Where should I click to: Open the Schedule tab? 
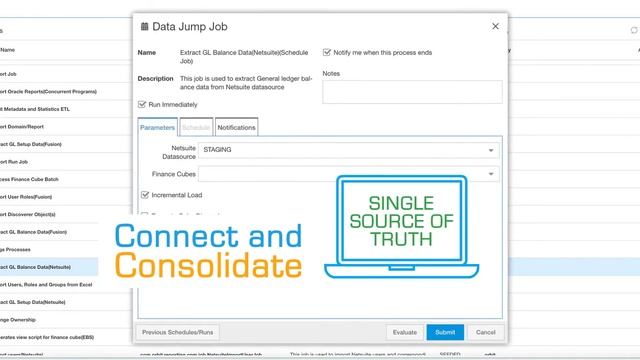pos(196,127)
